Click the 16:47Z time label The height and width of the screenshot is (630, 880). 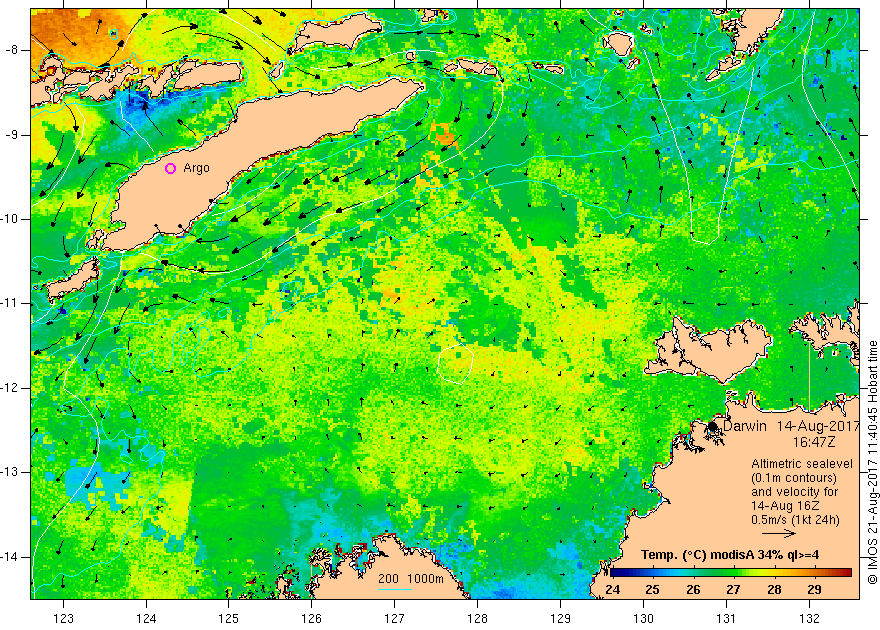point(814,442)
